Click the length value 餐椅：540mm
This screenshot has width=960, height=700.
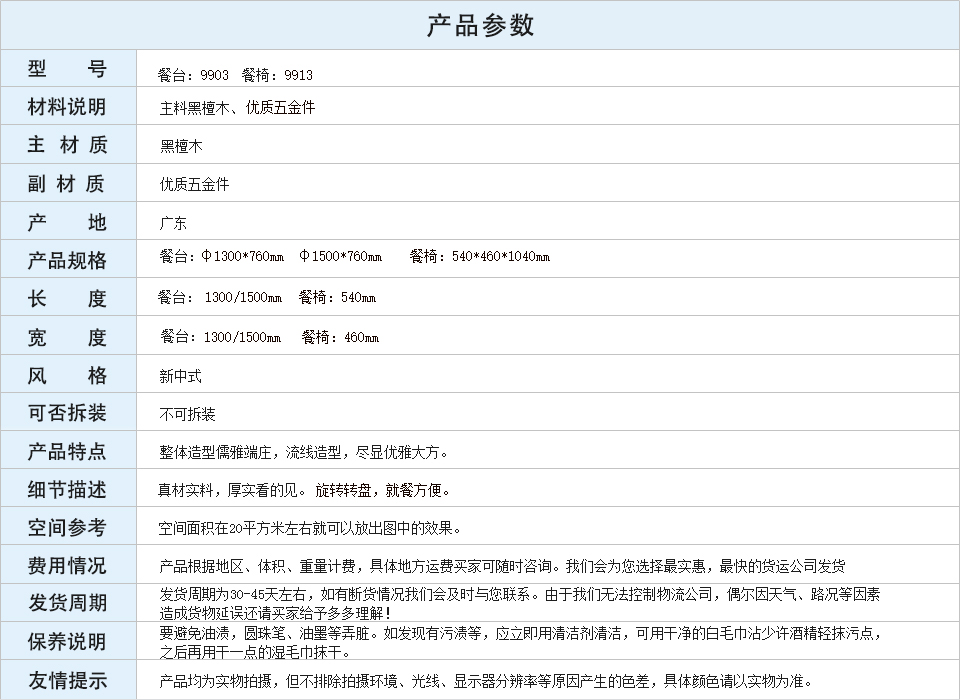[x=337, y=298]
